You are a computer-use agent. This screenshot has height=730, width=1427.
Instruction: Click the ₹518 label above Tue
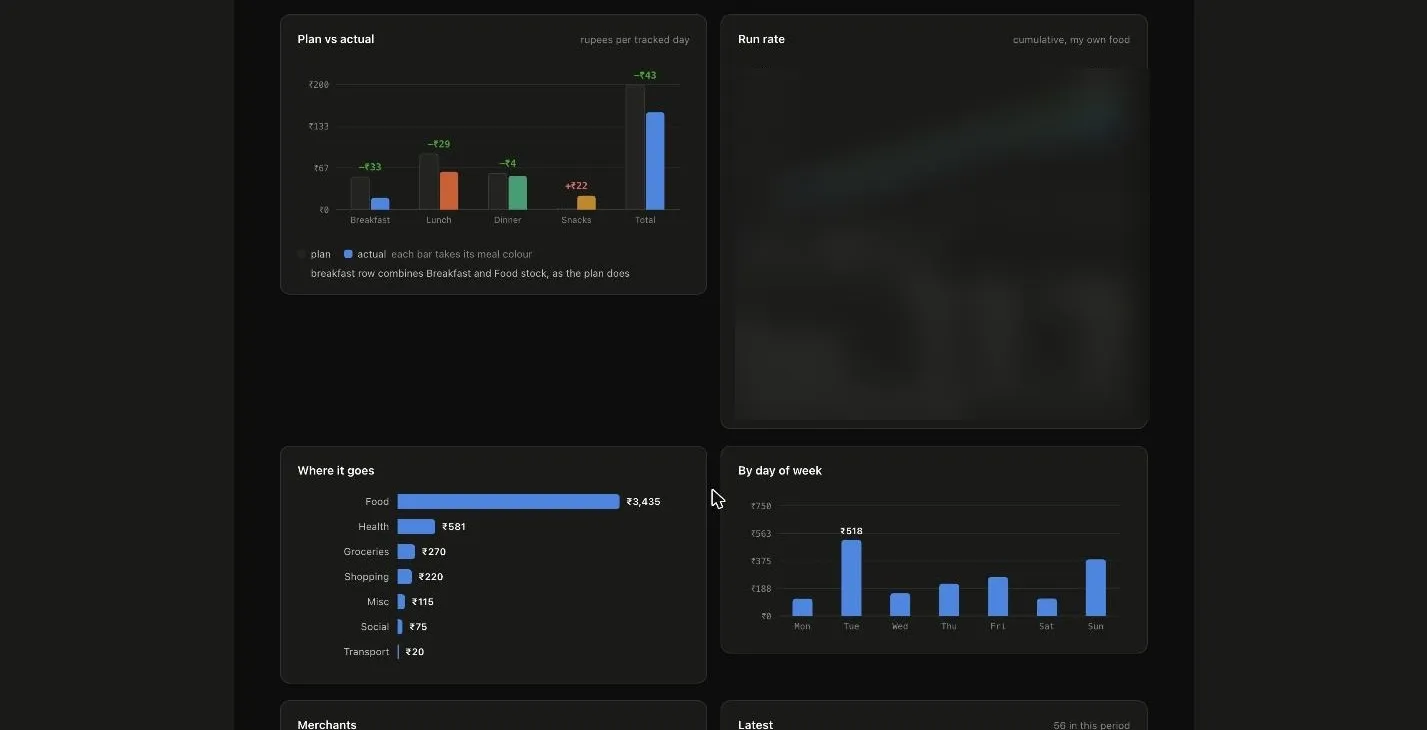tap(851, 531)
